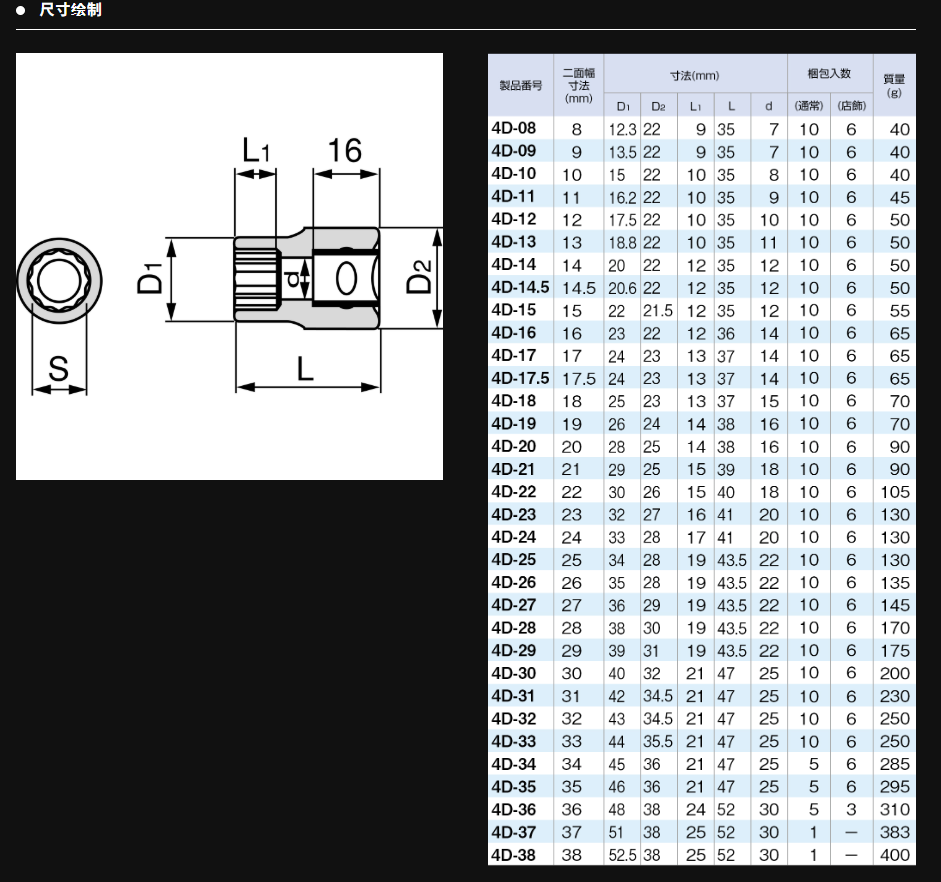Select the L1 dimension label in diagram

tap(256, 151)
